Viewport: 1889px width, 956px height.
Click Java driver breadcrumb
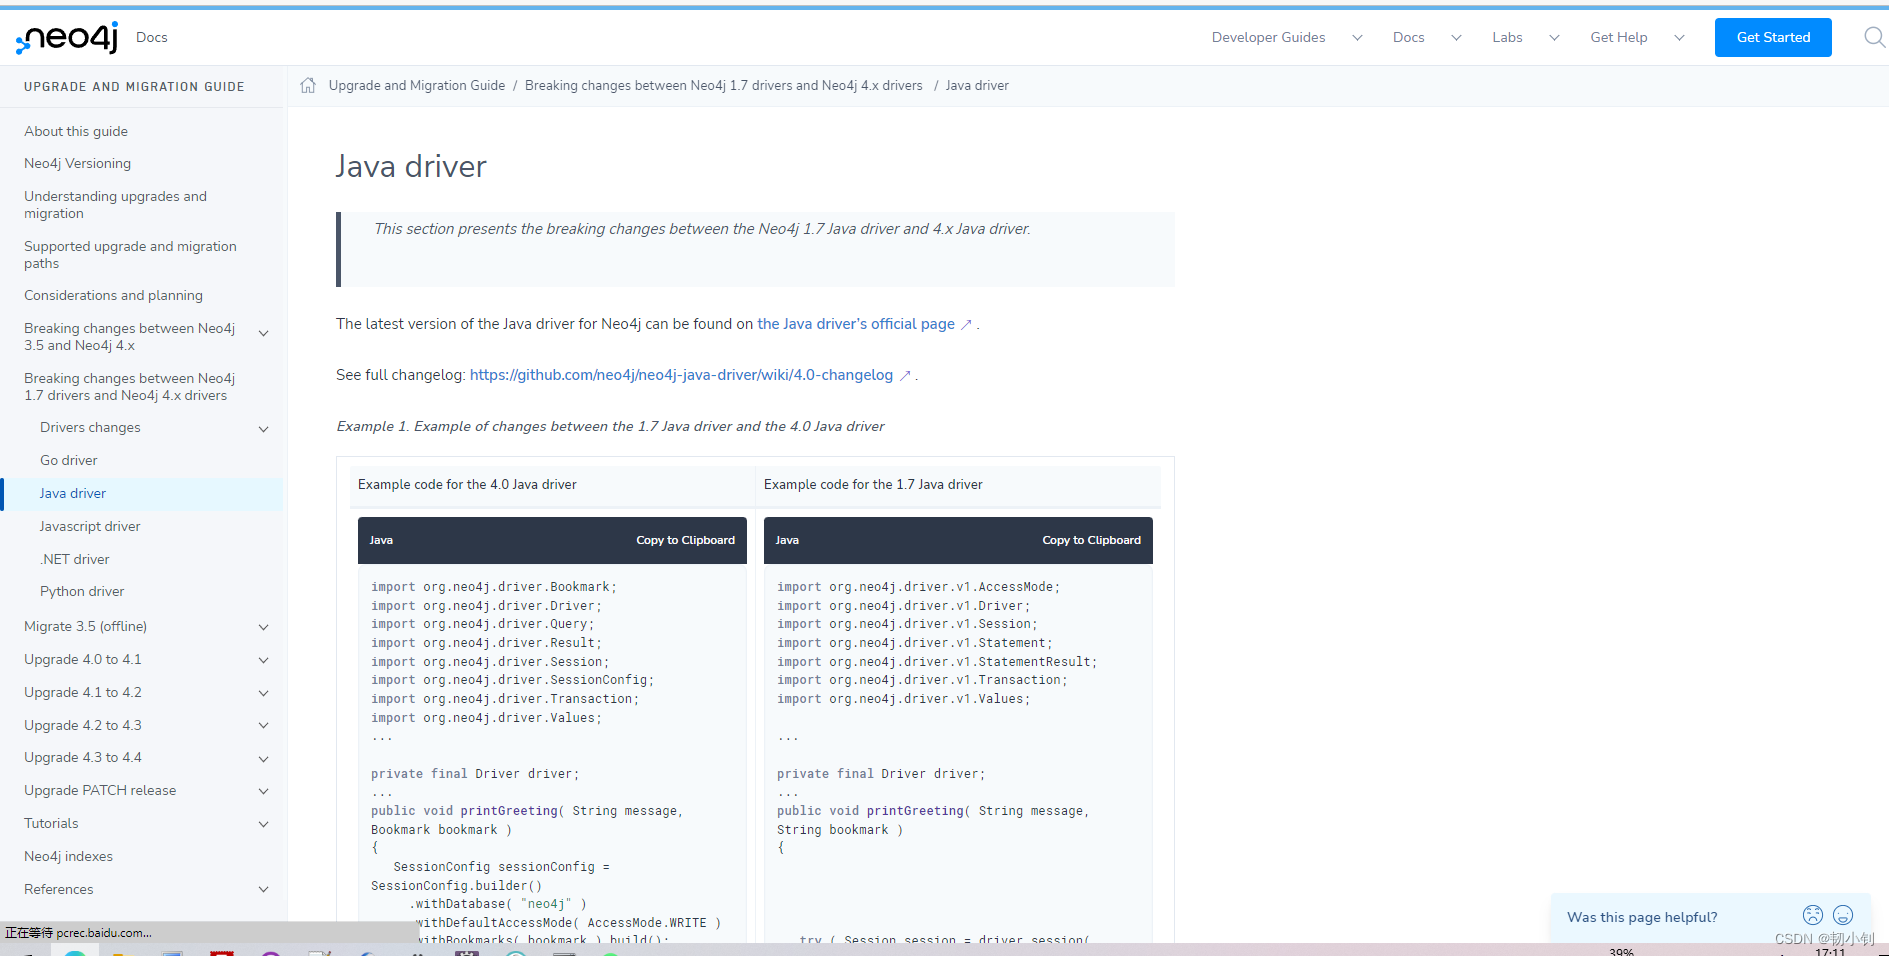click(977, 85)
